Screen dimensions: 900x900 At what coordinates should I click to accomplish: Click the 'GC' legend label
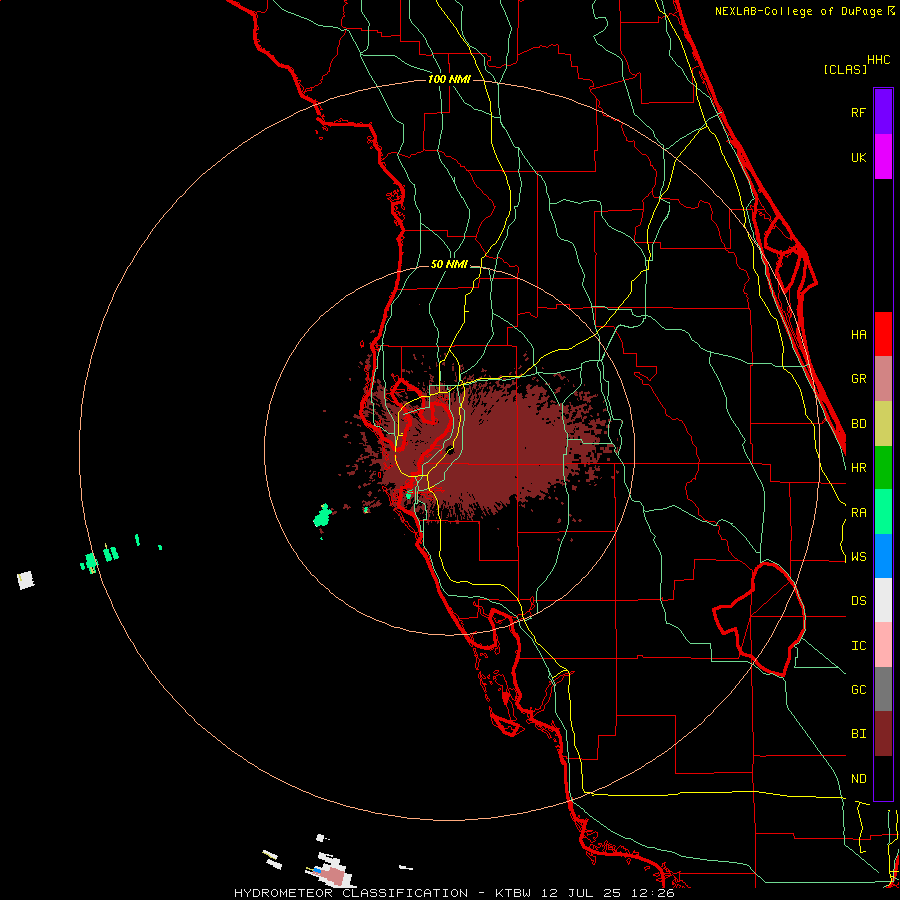[858, 690]
